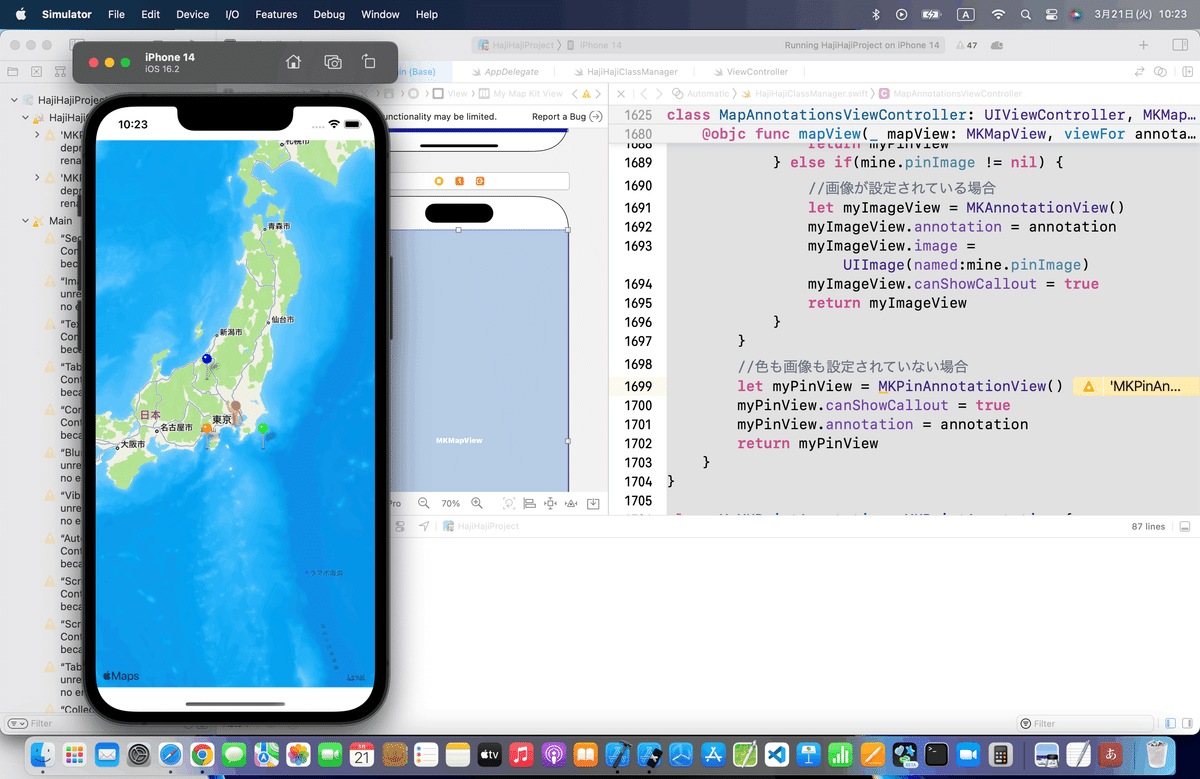
Task: Open the Window menu
Action: 380,14
